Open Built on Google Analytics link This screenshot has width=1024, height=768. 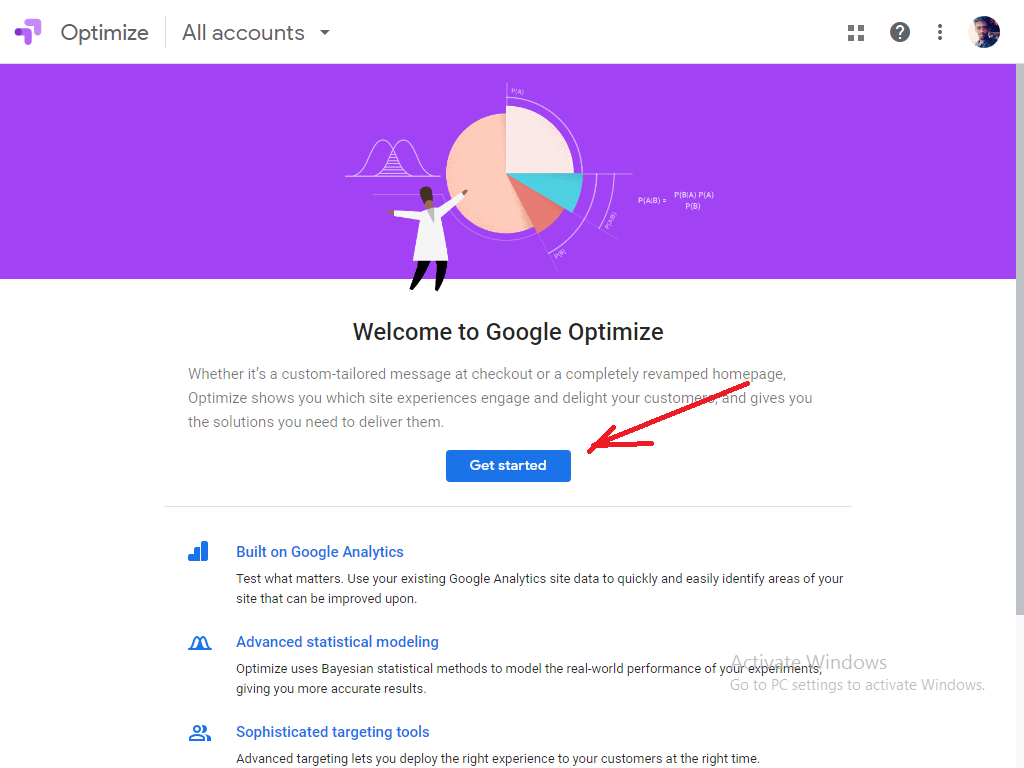point(319,552)
